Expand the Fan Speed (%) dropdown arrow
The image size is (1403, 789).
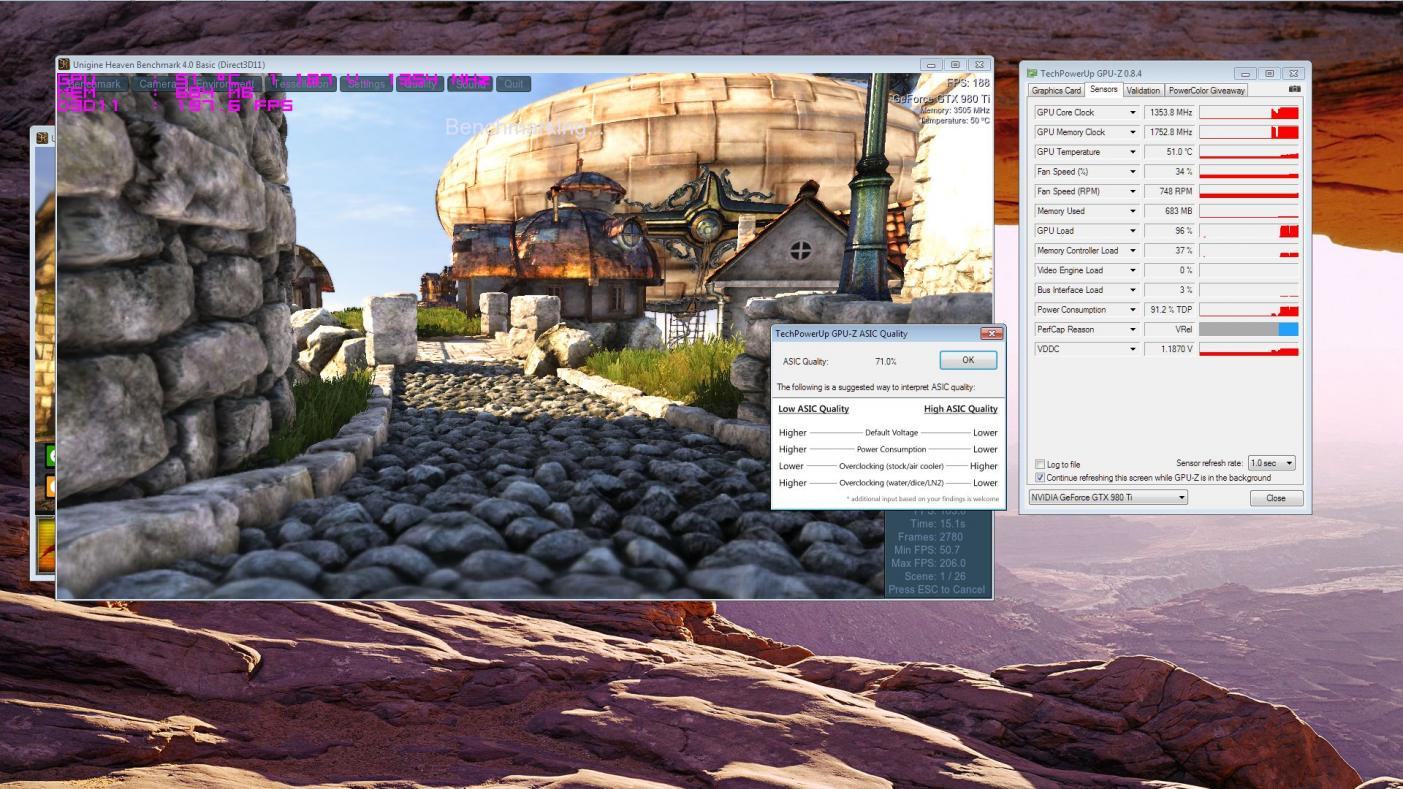click(x=1133, y=172)
